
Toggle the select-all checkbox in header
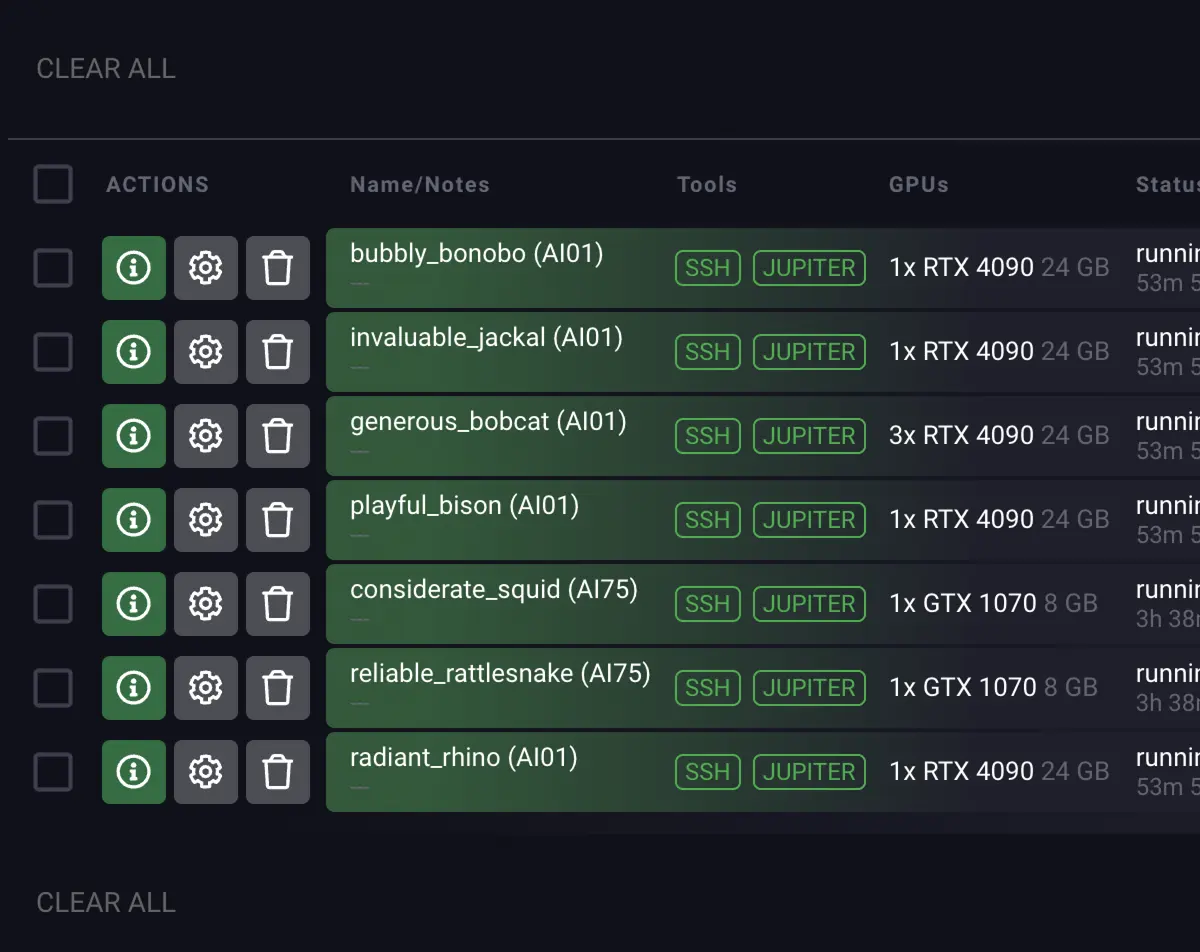click(53, 184)
